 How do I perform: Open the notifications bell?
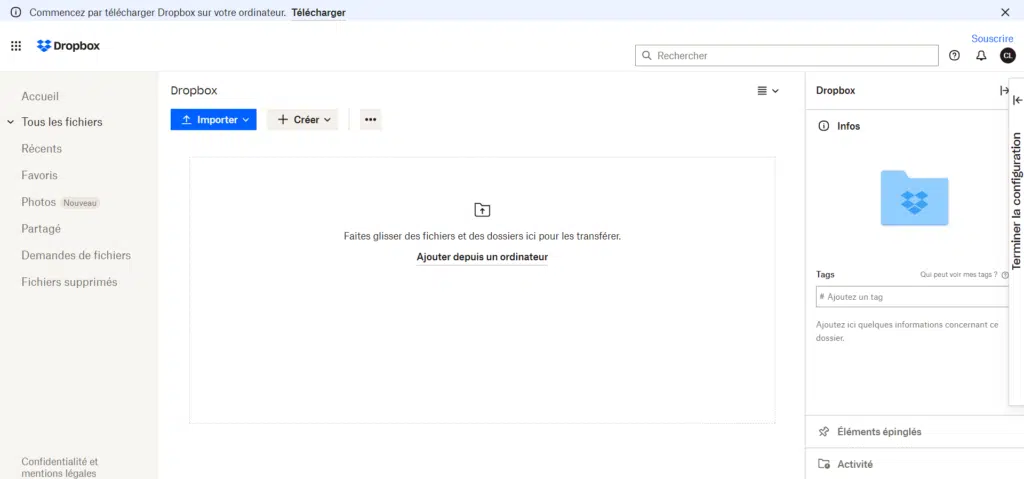(981, 56)
